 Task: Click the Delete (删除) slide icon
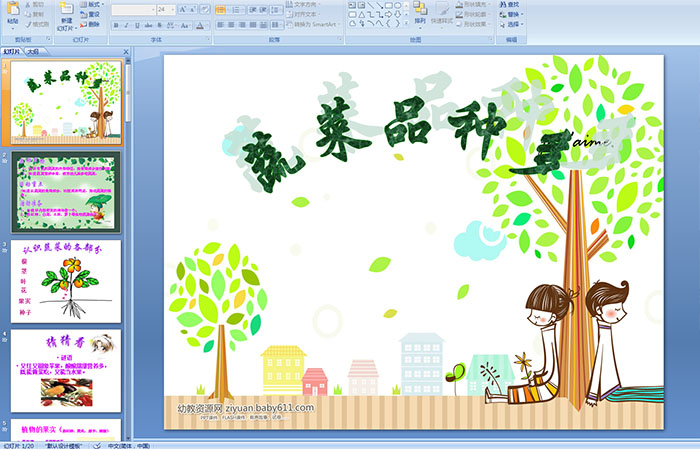pyautogui.click(x=83, y=24)
